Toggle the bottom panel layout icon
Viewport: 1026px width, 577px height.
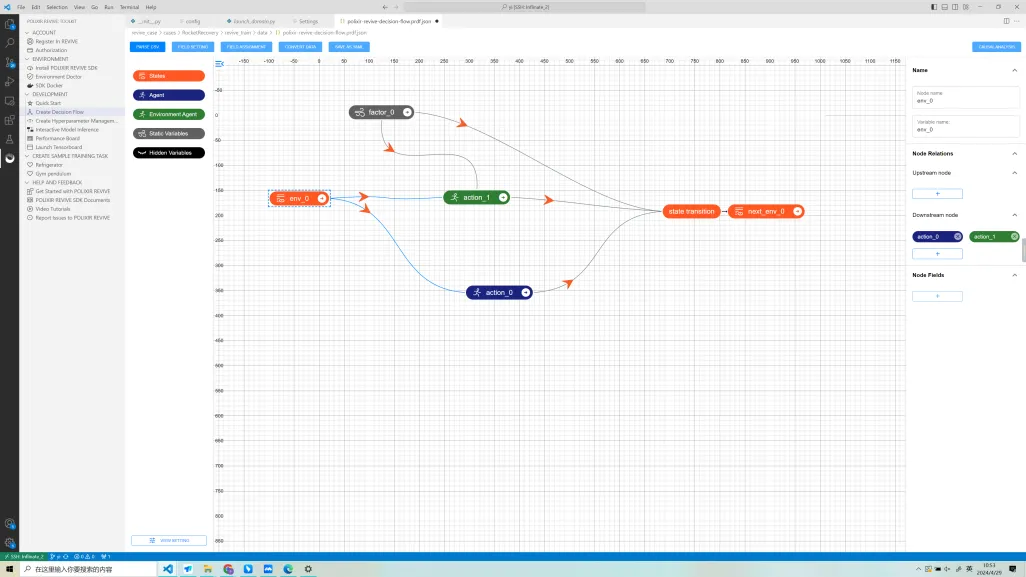[944, 7]
